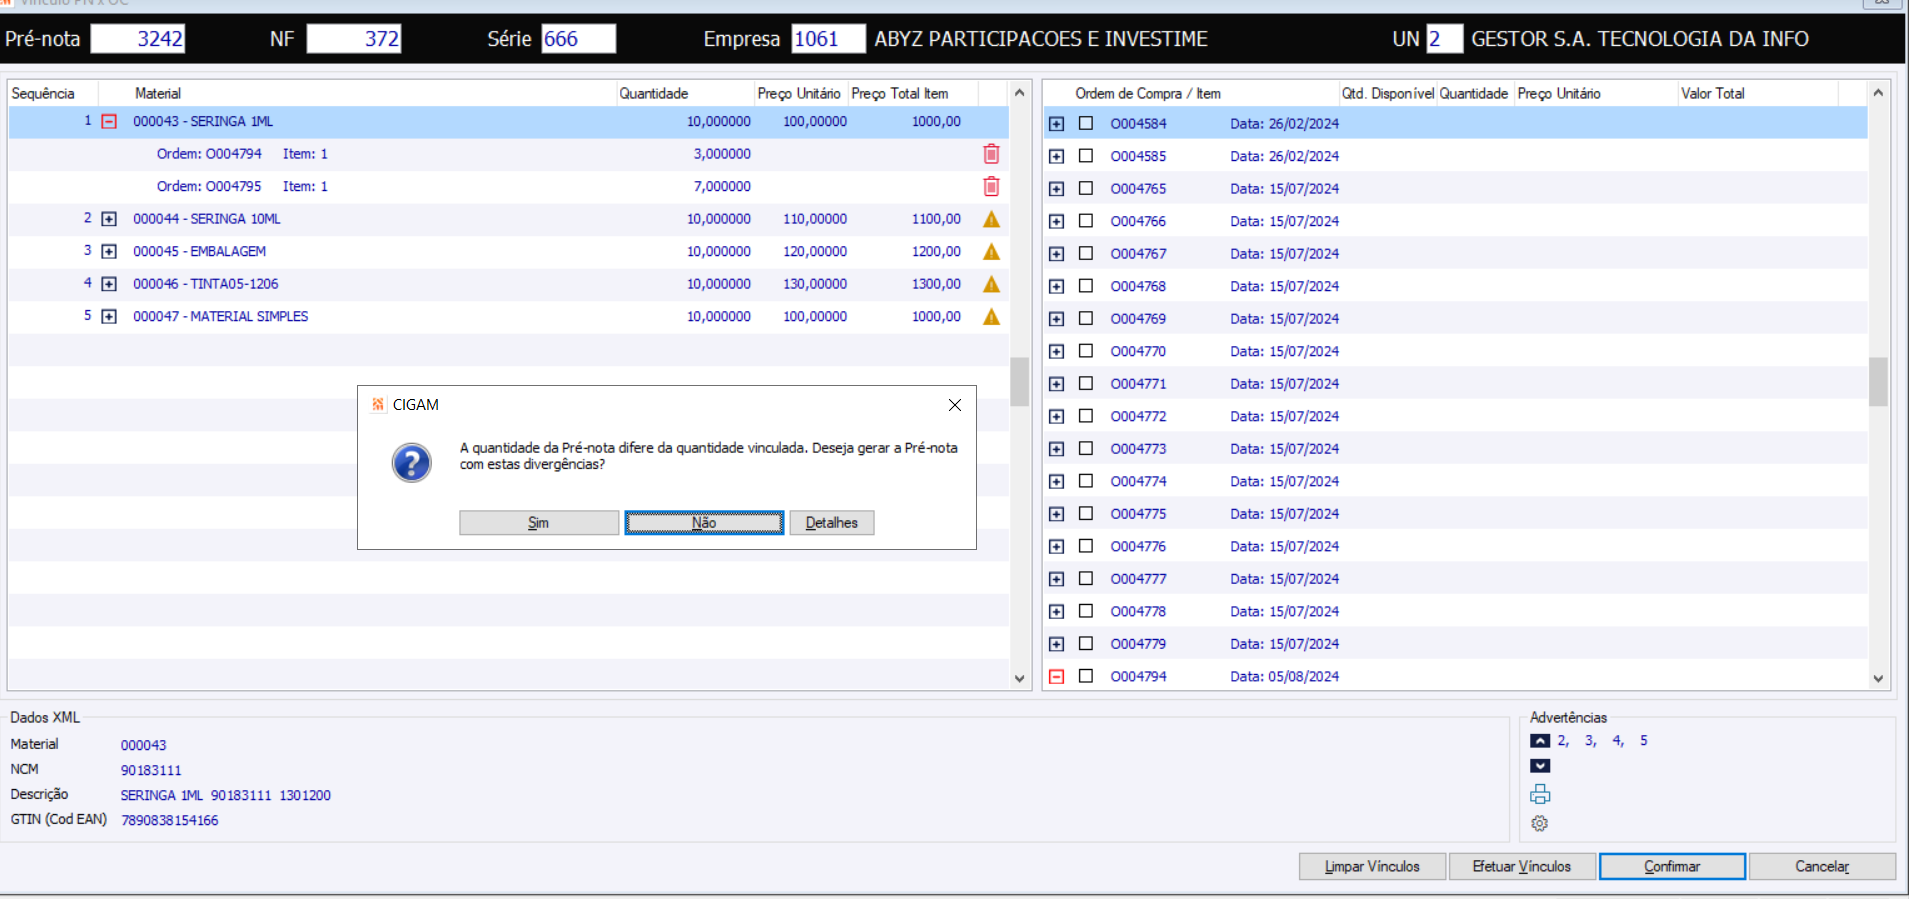Select order row 0004778
Image resolution: width=1909 pixels, height=899 pixels.
[1455, 611]
